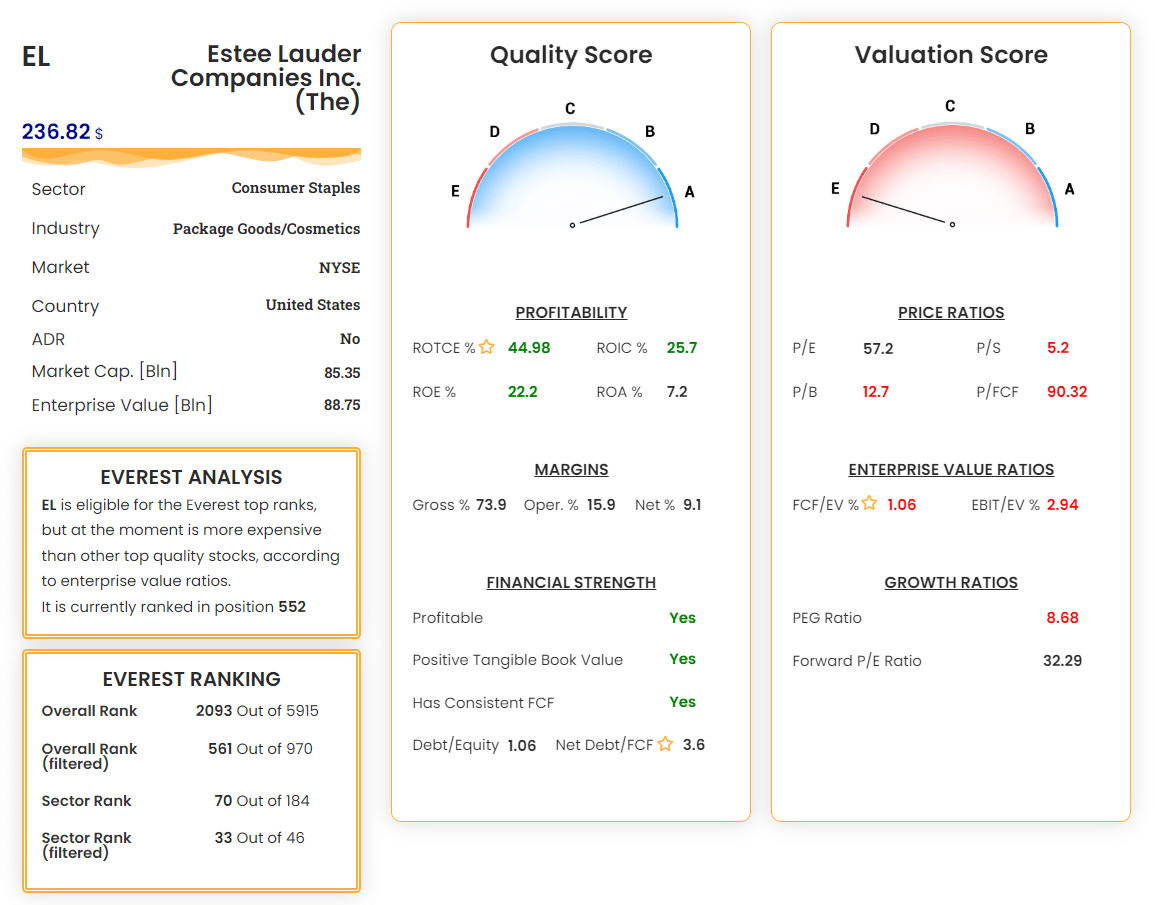This screenshot has width=1155, height=905.
Task: Select the Valuation Score card title
Action: tap(951, 54)
